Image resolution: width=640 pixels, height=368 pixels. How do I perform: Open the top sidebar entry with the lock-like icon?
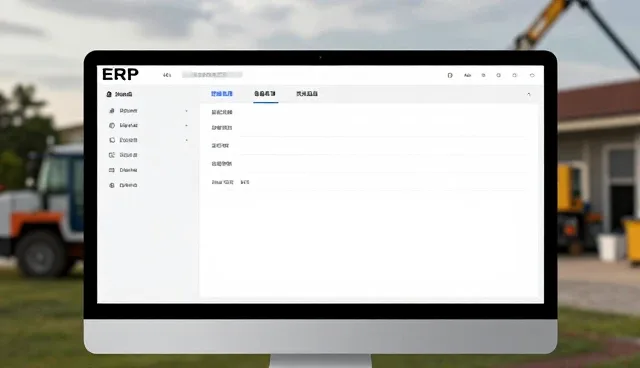click(119, 94)
